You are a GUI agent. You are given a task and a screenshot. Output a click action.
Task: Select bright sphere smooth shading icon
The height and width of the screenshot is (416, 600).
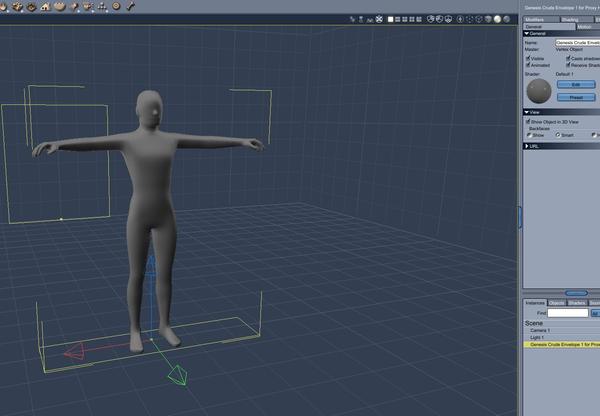tap(497, 19)
